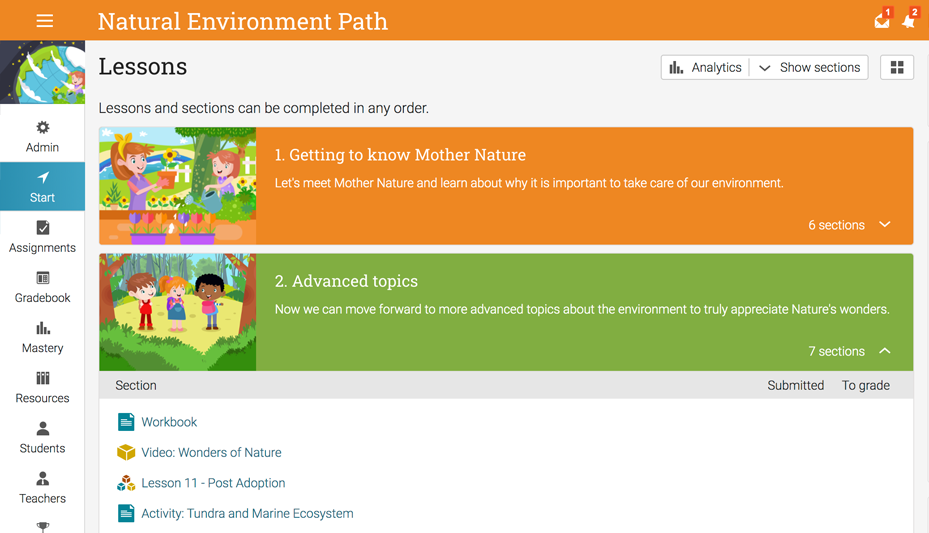
Task: Open notifications bell with badge 2
Action: coord(909,19)
